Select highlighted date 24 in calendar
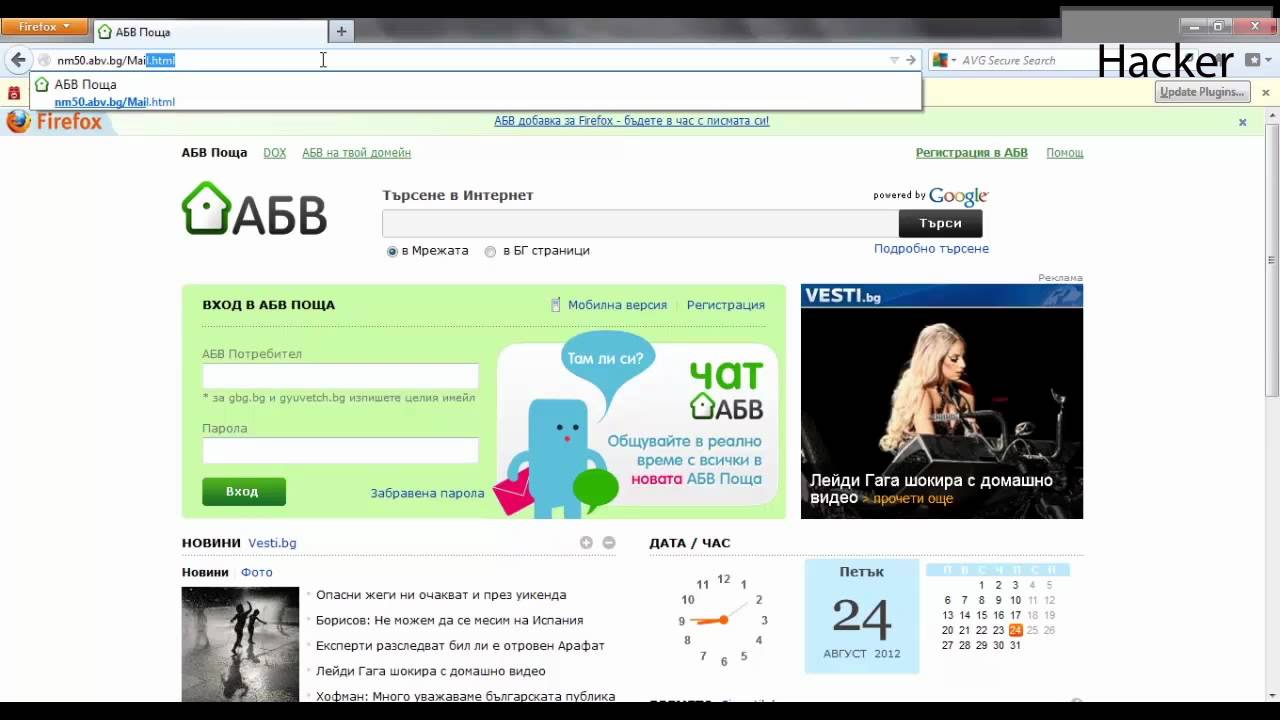This screenshot has width=1280, height=720. coord(1015,630)
